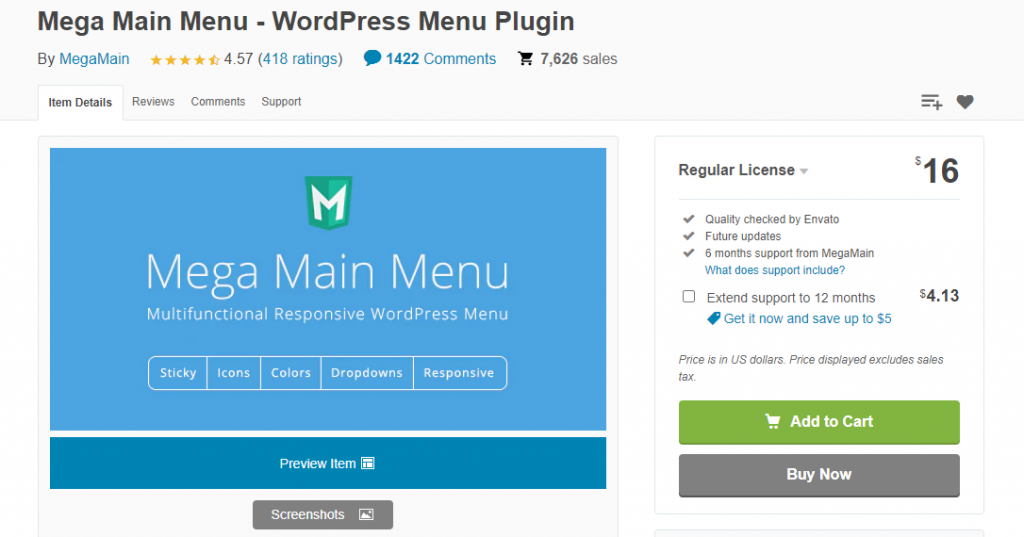This screenshot has width=1024, height=537.
Task: Click the 7,626 sales text
Action: click(579, 59)
